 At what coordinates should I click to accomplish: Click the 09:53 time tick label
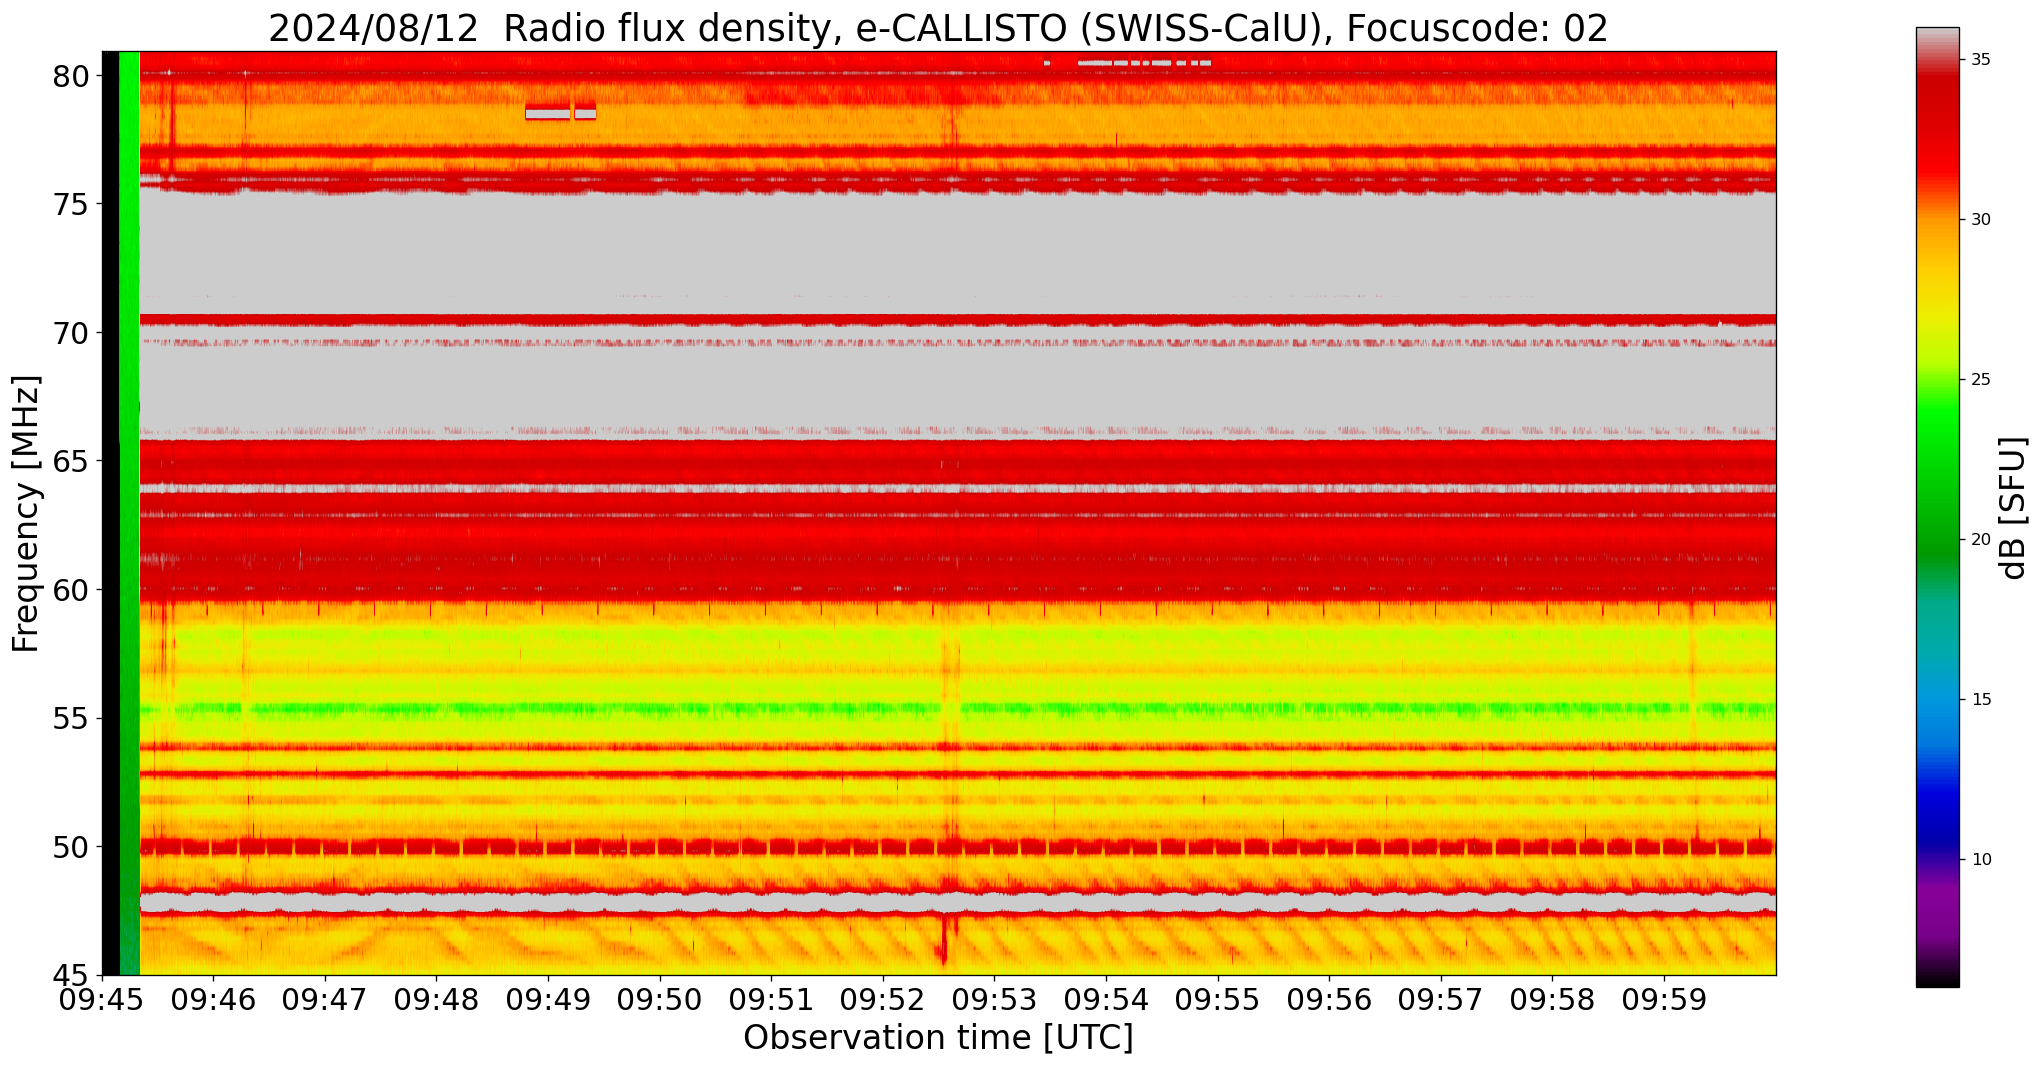point(994,1000)
